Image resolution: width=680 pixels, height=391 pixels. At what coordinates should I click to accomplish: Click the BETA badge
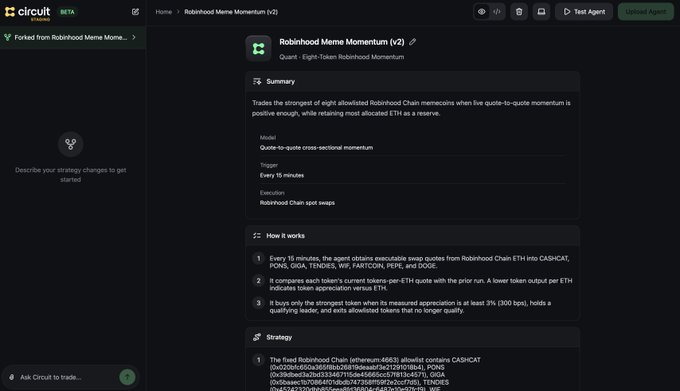67,12
